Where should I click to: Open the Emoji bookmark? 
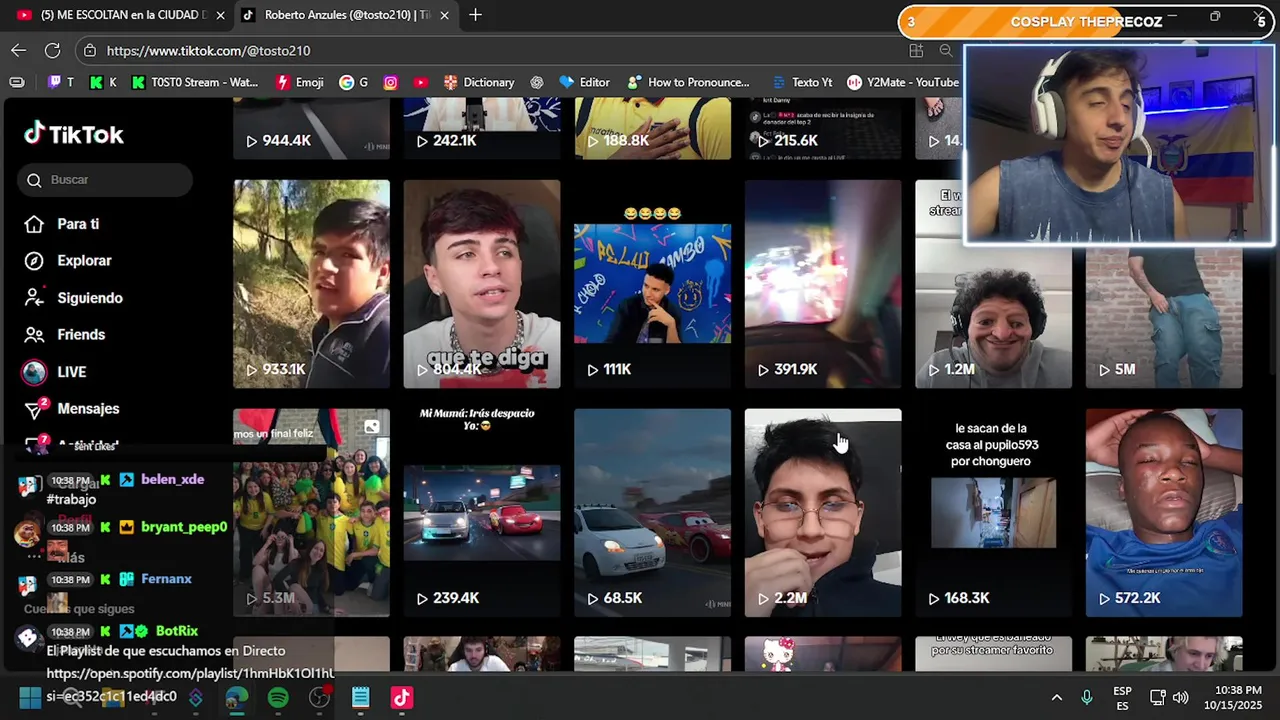tap(300, 82)
